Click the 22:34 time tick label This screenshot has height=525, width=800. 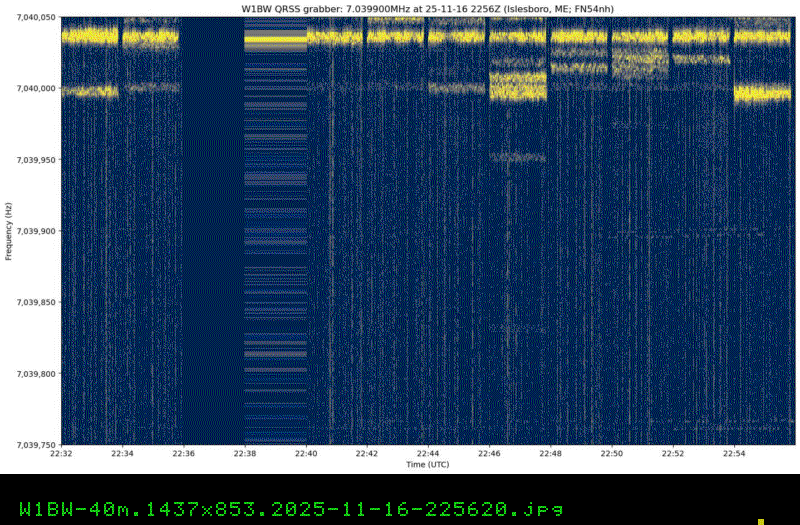[122, 453]
